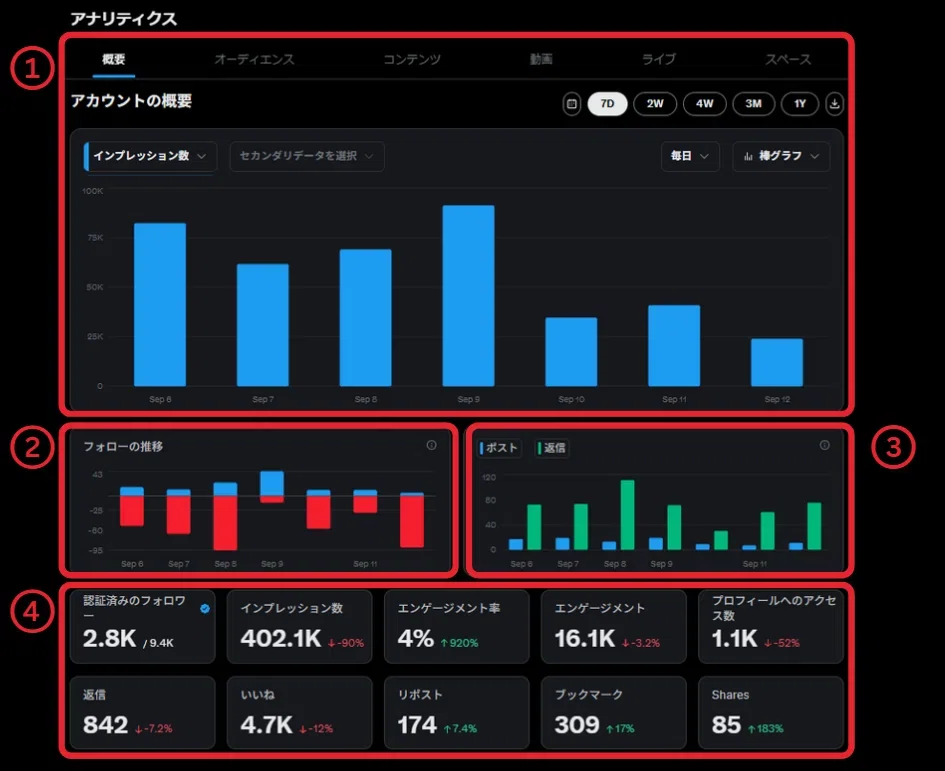Click the Sep 7 impressions bar

pos(263,325)
